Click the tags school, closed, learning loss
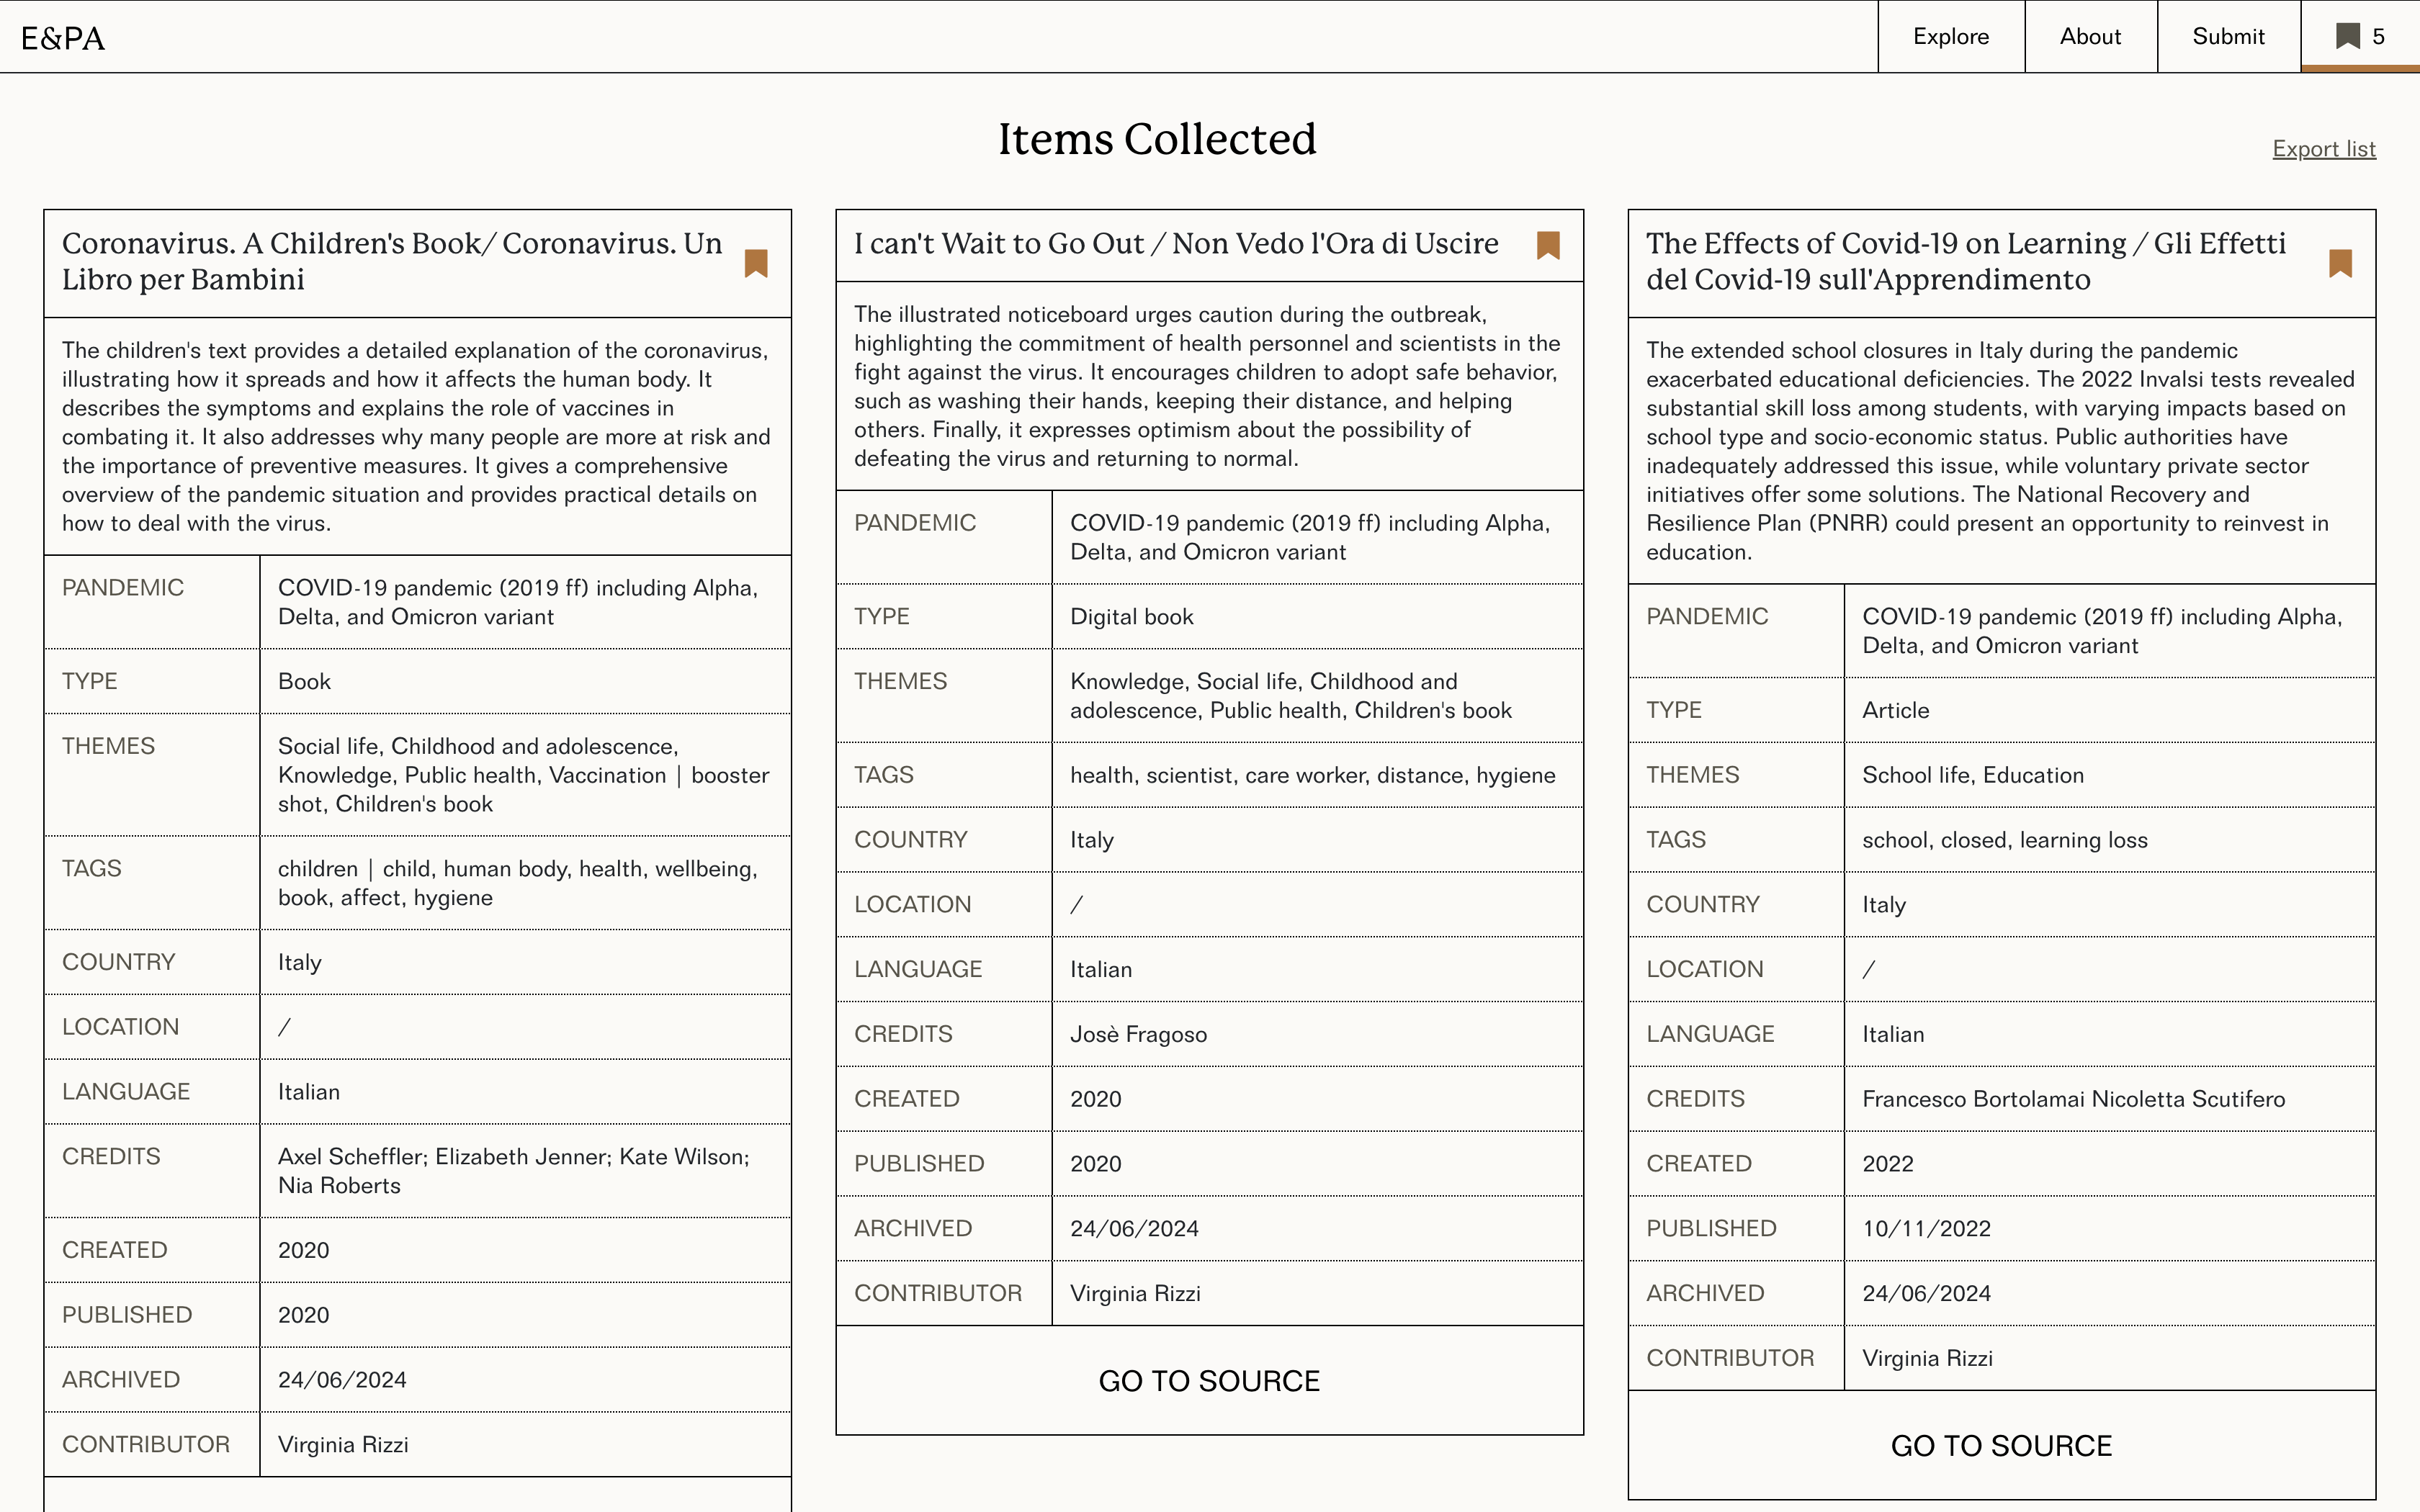This screenshot has width=2420, height=1512. (x=2004, y=840)
